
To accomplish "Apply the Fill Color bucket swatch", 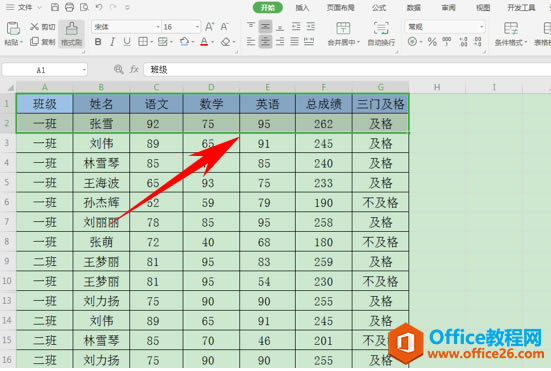I will pos(184,42).
